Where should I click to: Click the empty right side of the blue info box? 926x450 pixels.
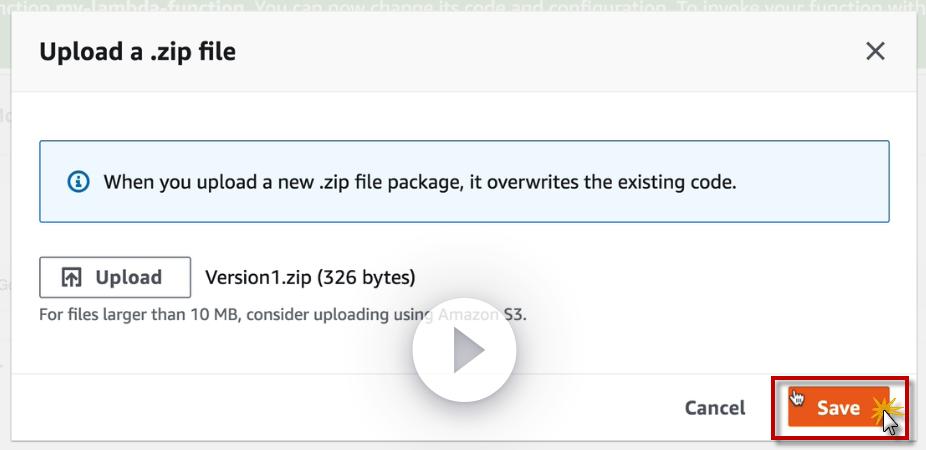click(820, 182)
